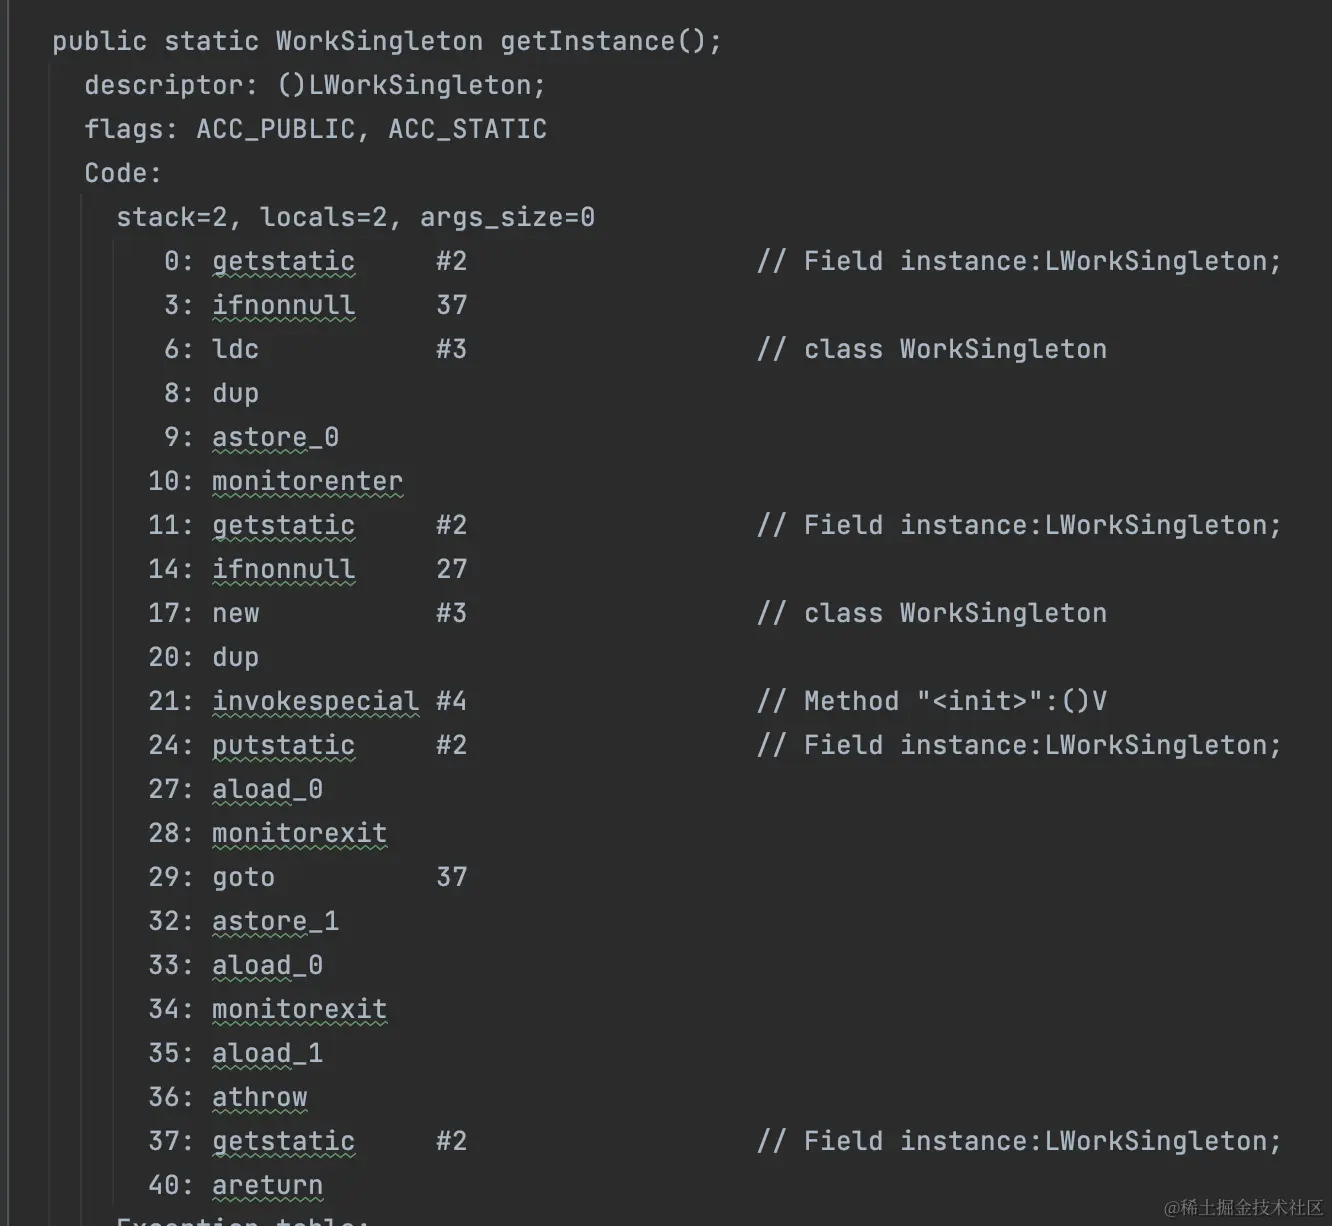Click the invokespecial instruction

point(315,701)
